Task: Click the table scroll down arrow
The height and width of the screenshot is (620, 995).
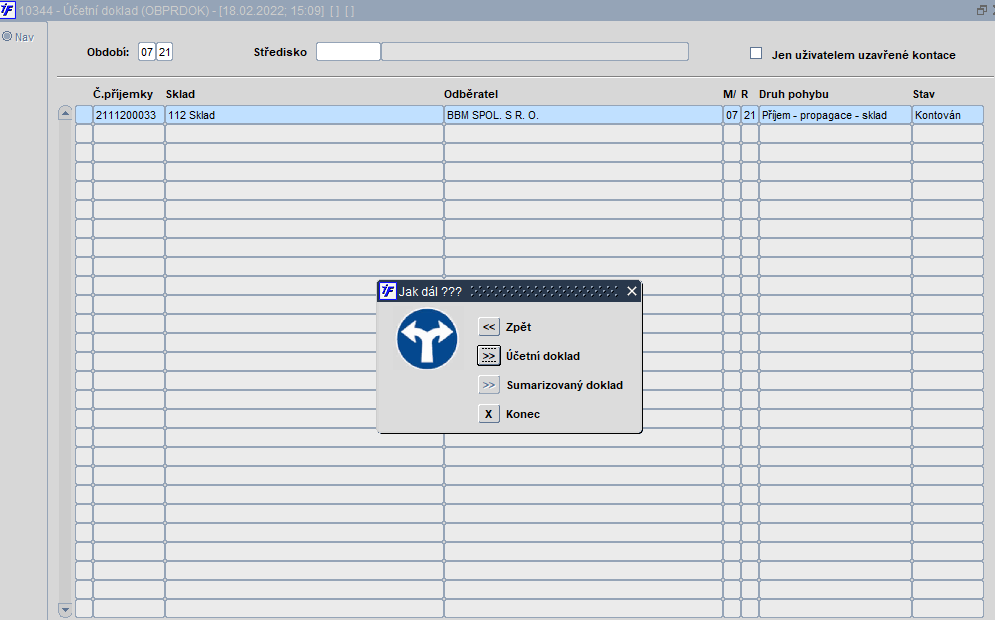Action: (65, 610)
